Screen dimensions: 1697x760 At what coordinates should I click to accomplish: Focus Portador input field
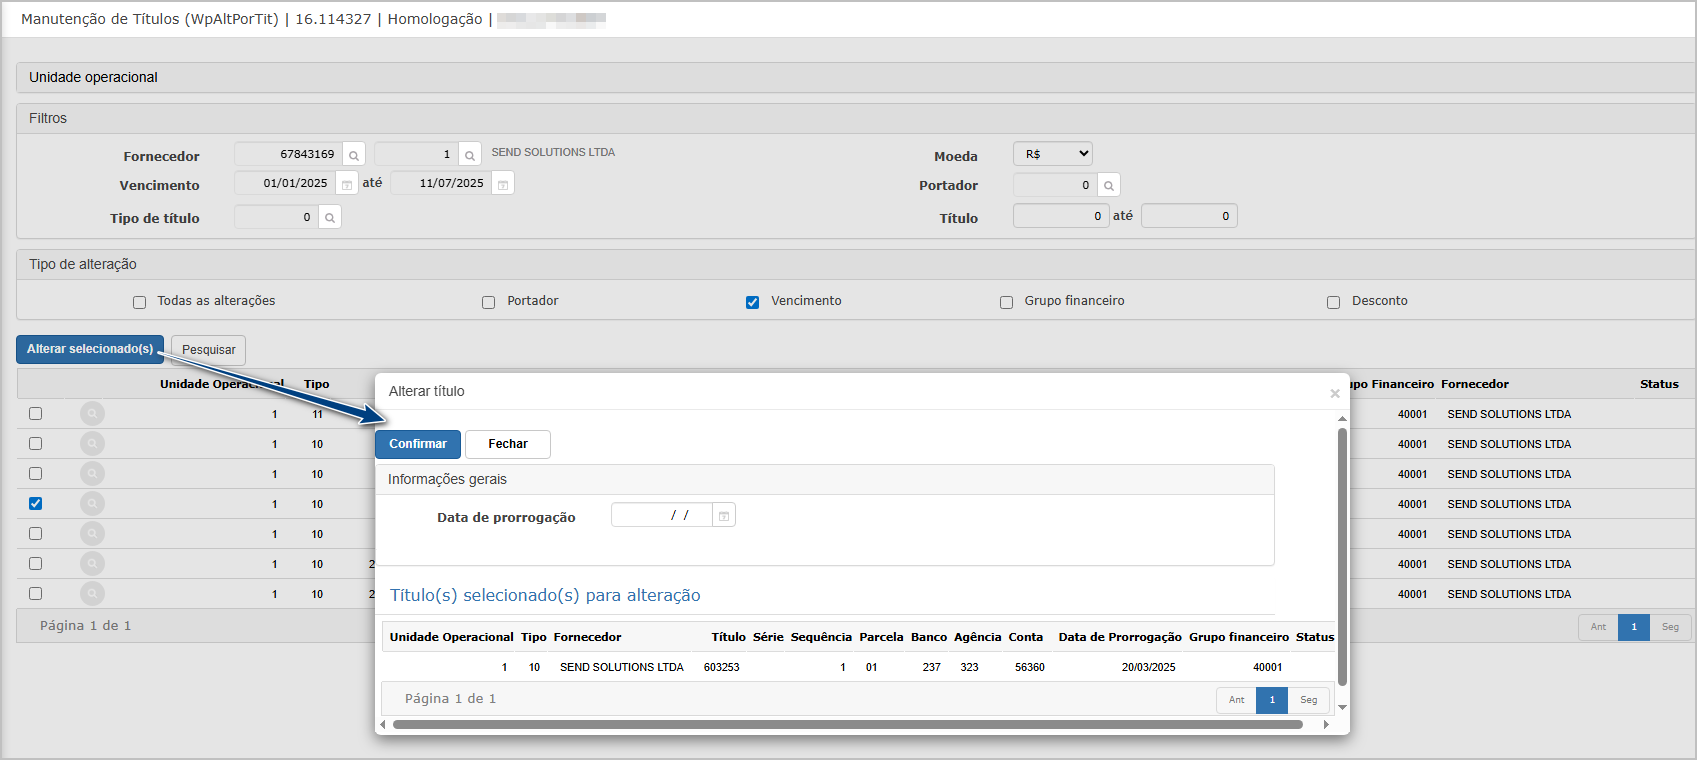1055,185
